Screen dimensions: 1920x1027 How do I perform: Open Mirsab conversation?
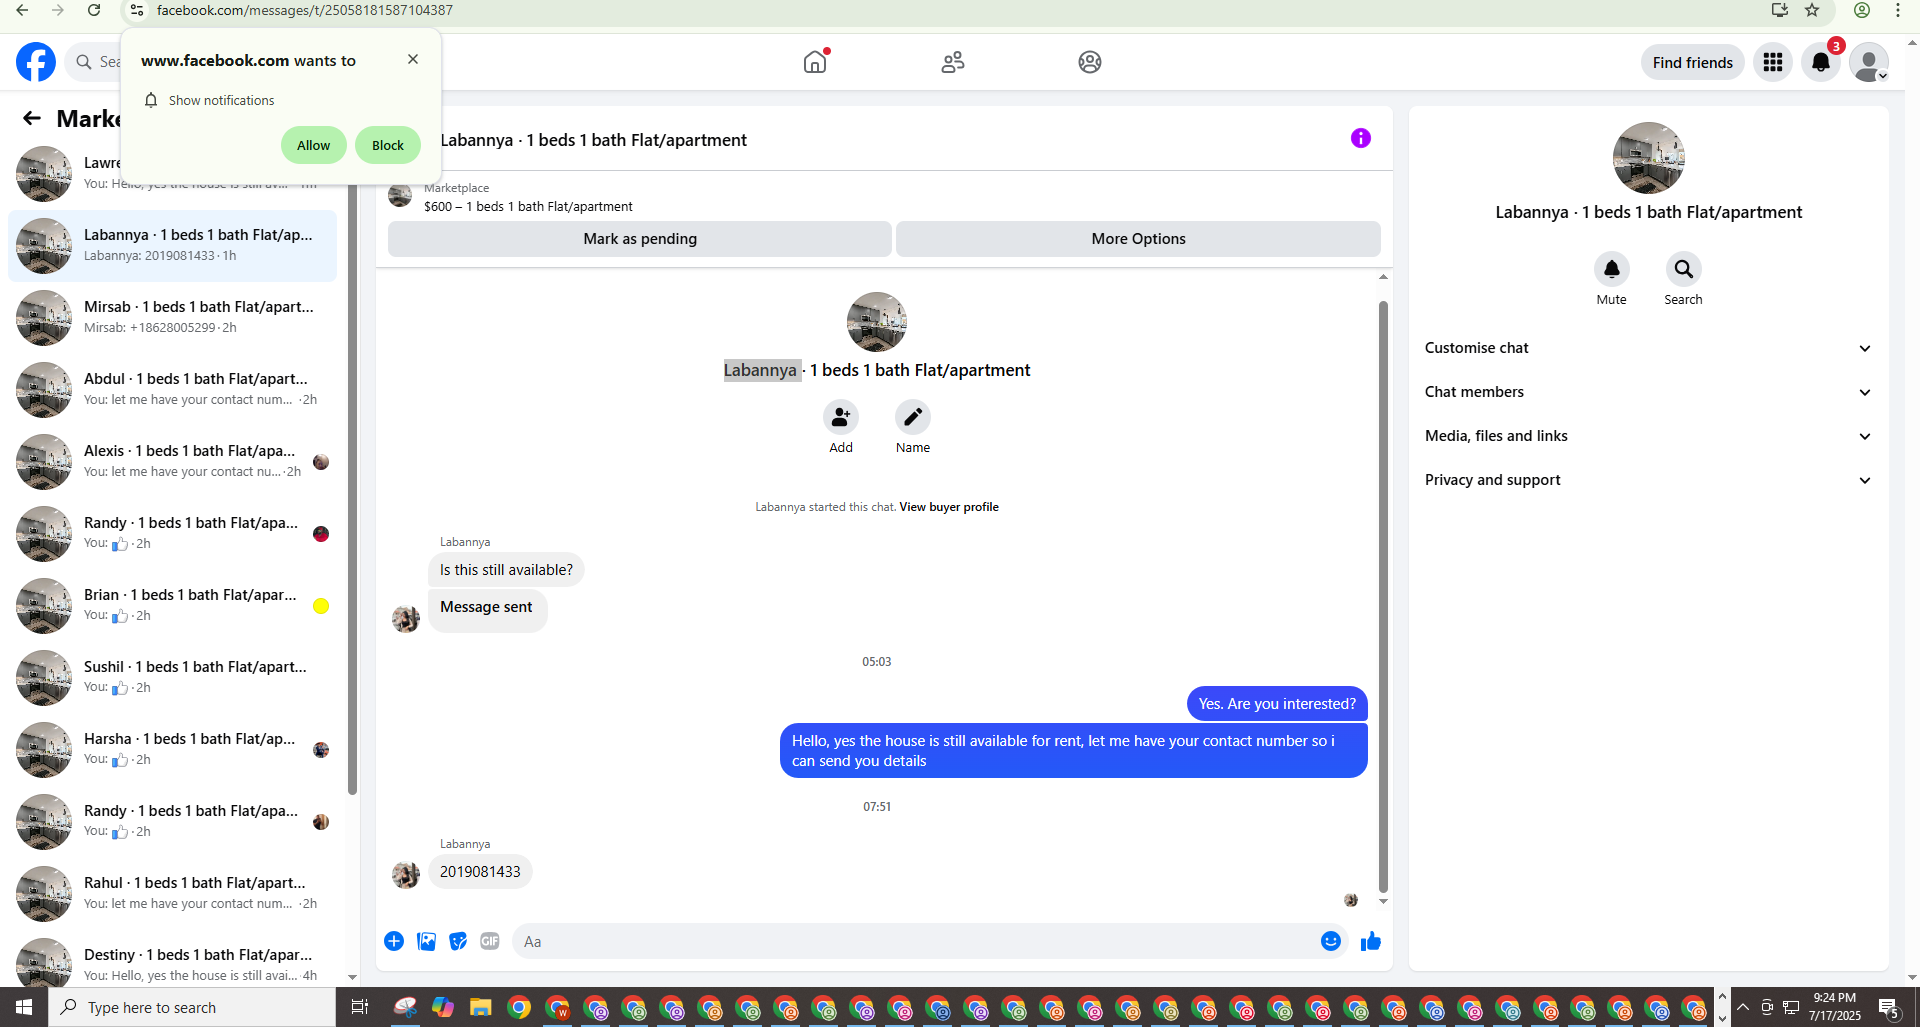172,318
